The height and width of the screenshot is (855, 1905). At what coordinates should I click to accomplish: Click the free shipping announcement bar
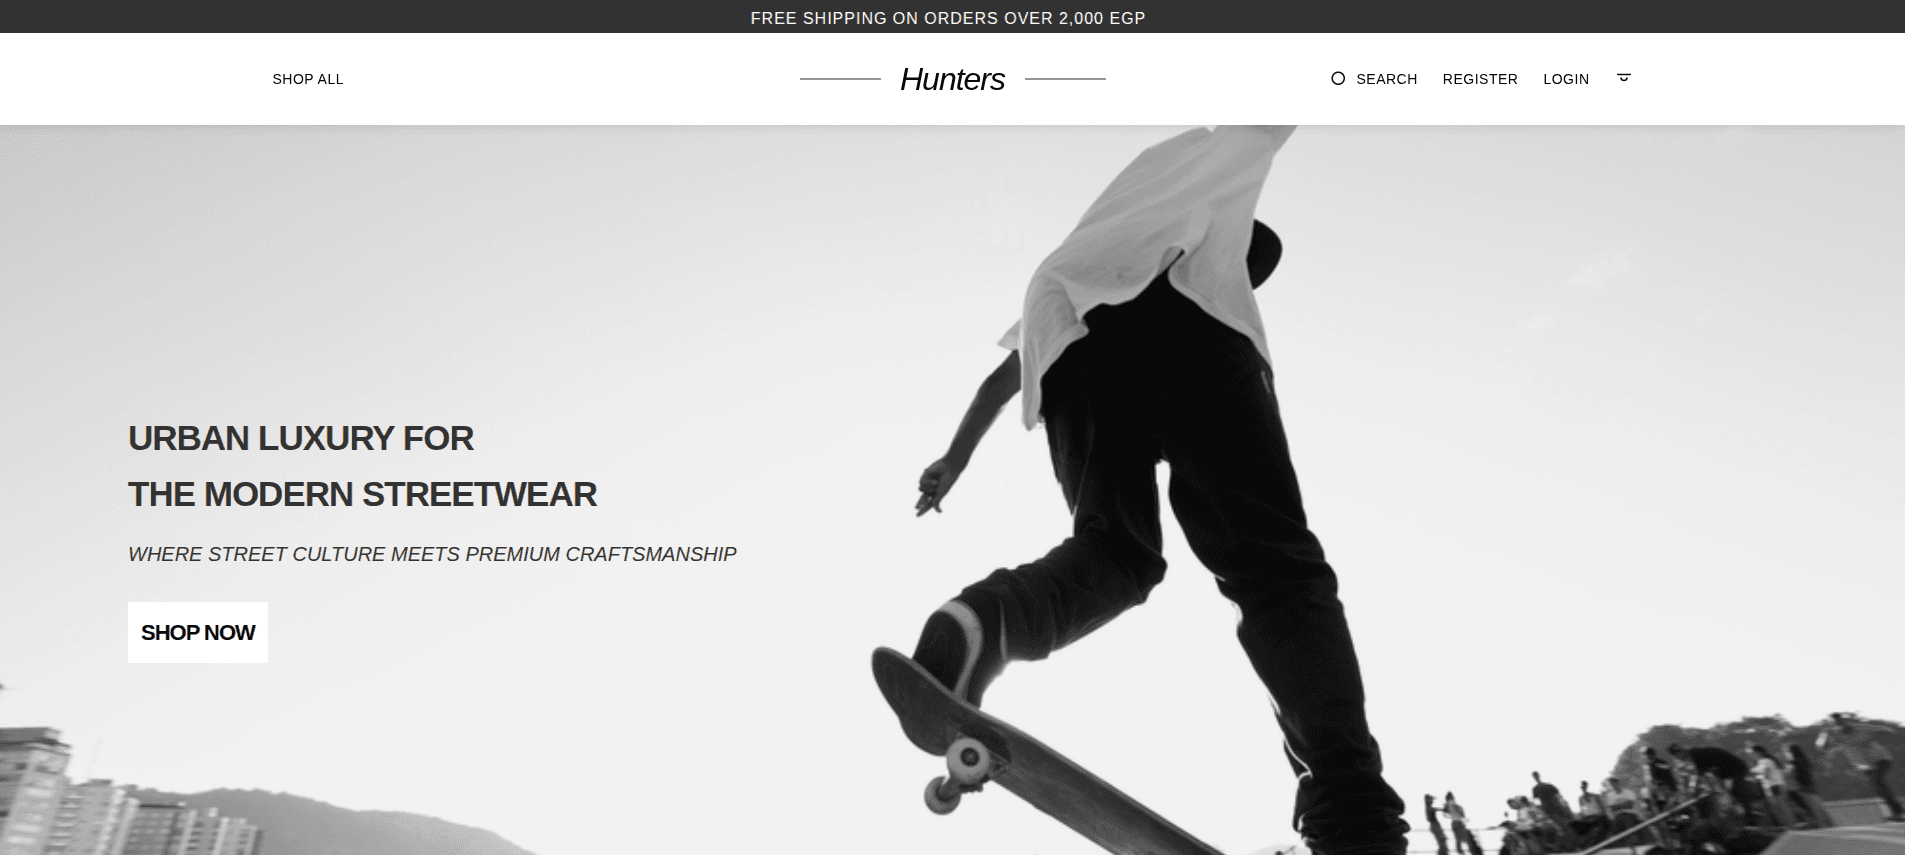click(952, 17)
